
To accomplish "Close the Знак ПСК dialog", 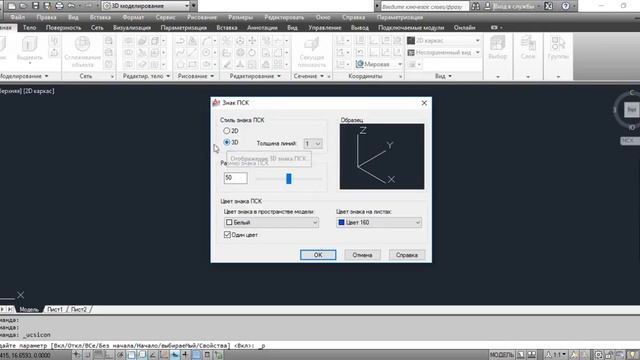I will tap(424, 103).
